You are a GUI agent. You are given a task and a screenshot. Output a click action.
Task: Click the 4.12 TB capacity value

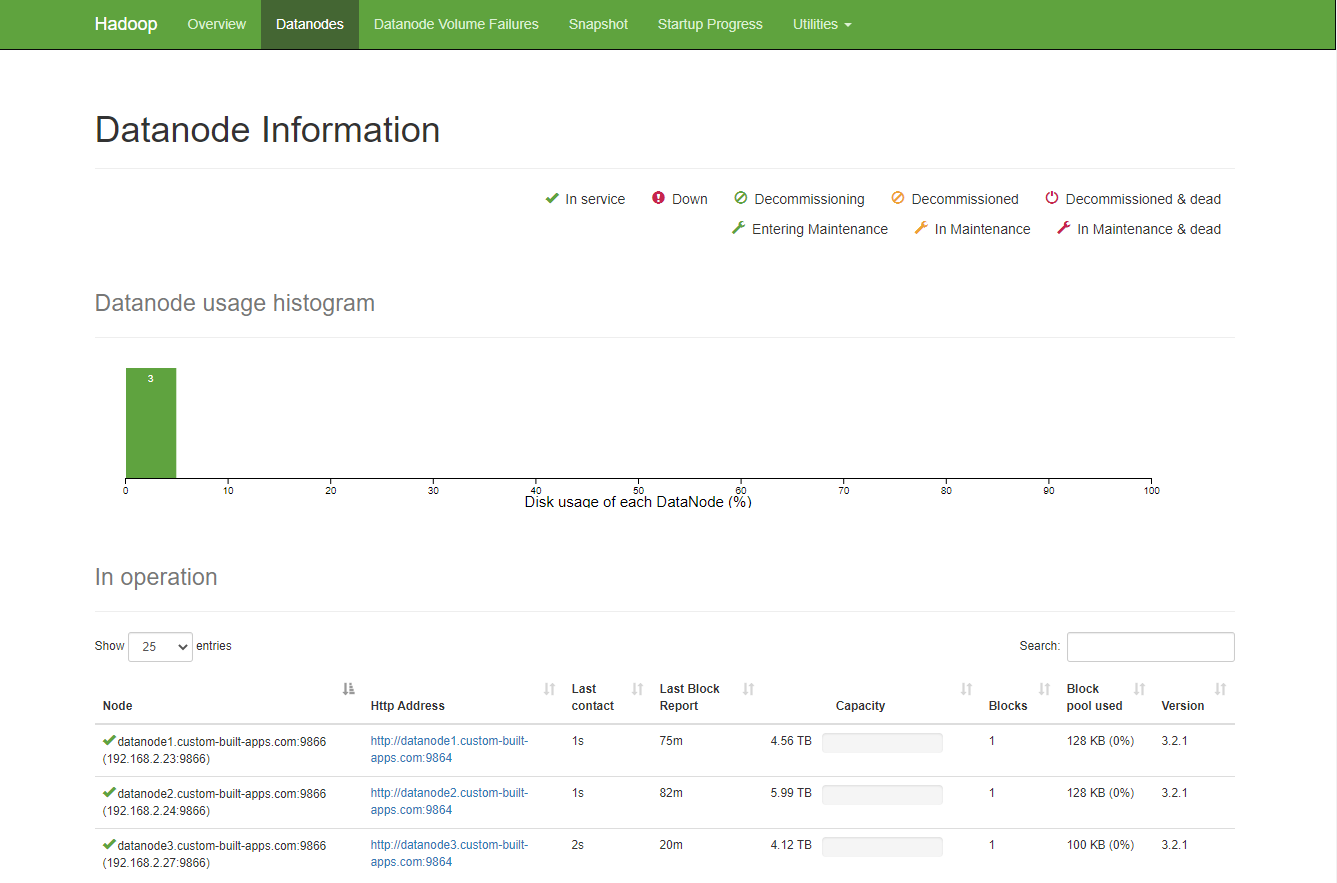[x=791, y=845]
